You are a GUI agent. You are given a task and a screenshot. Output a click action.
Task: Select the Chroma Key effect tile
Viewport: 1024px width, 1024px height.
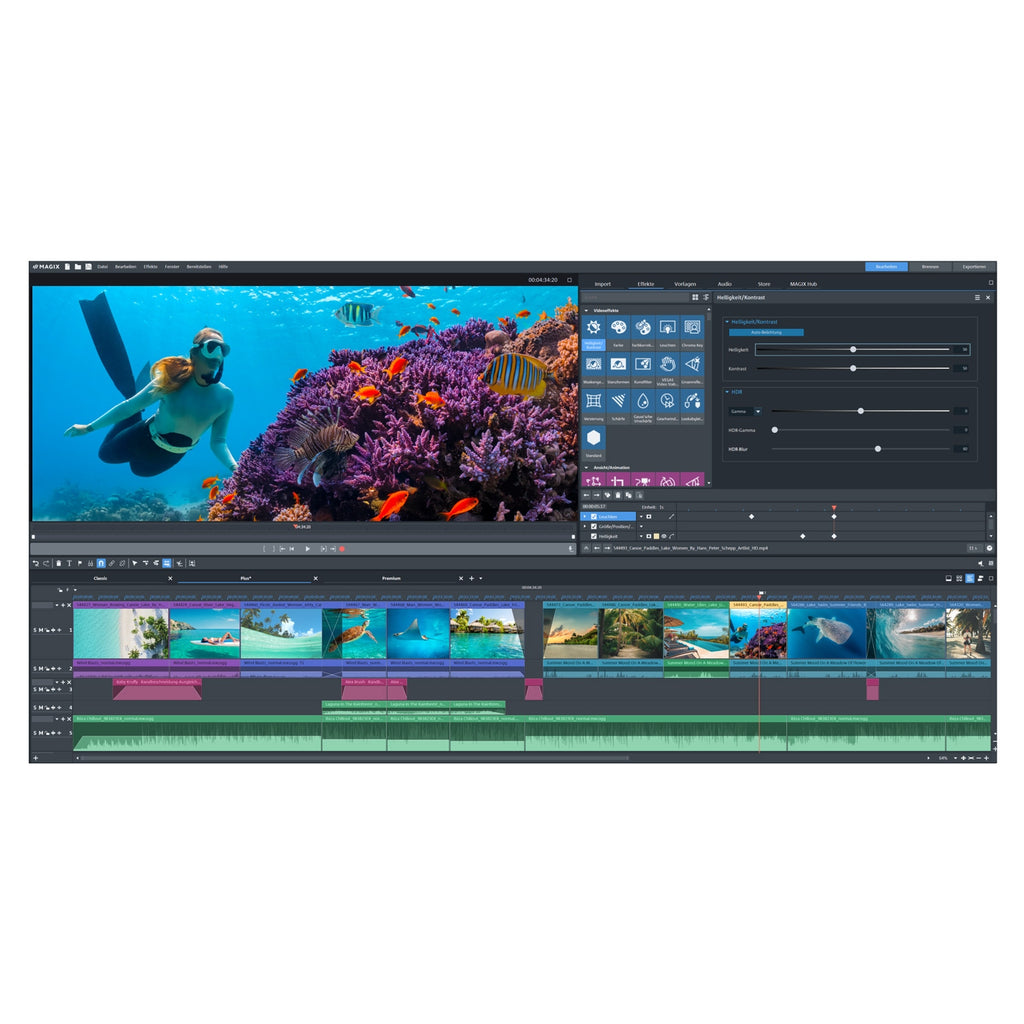click(692, 332)
